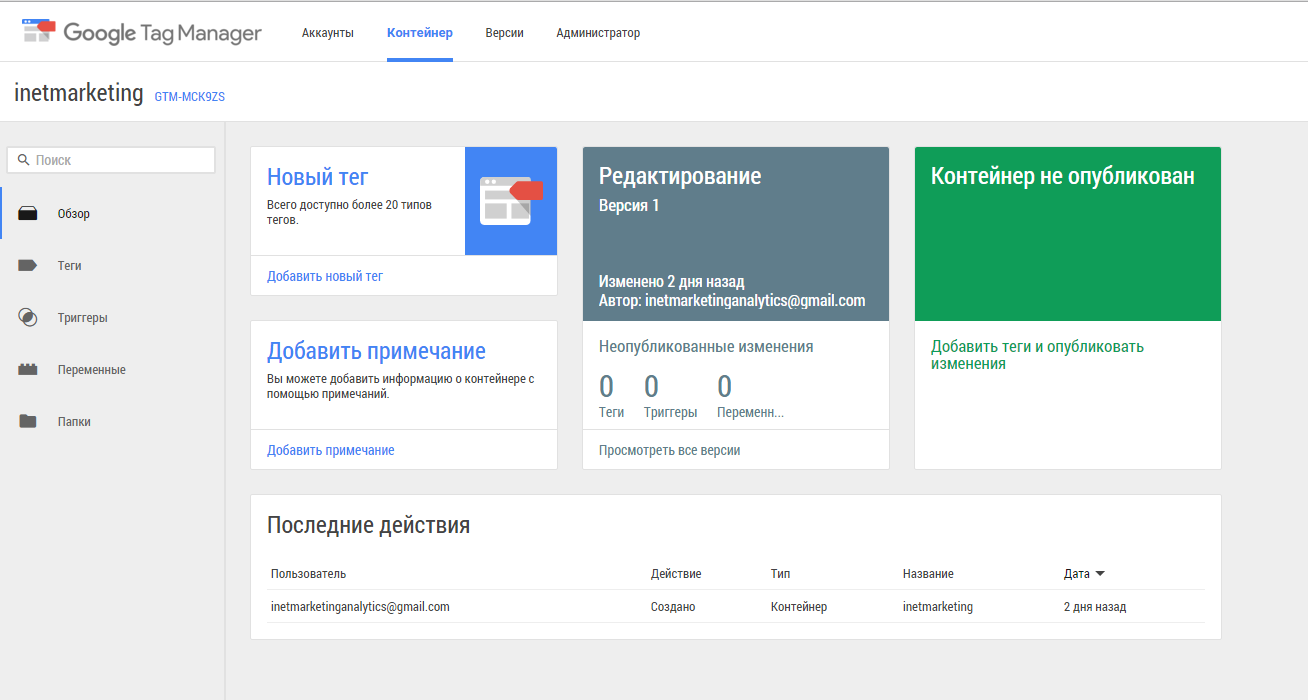Click the Переменн... unpublished count 0
The image size is (1308, 700).
(x=725, y=386)
